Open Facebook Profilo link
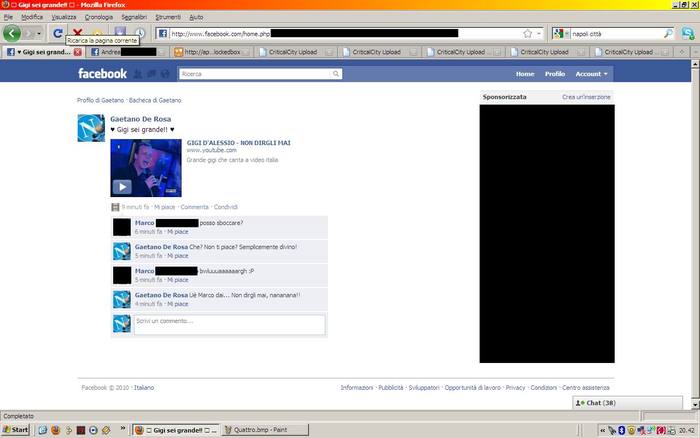The image size is (700, 438). [555, 74]
